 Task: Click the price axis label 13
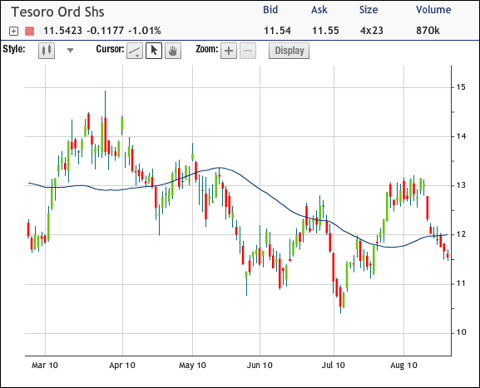(x=461, y=185)
